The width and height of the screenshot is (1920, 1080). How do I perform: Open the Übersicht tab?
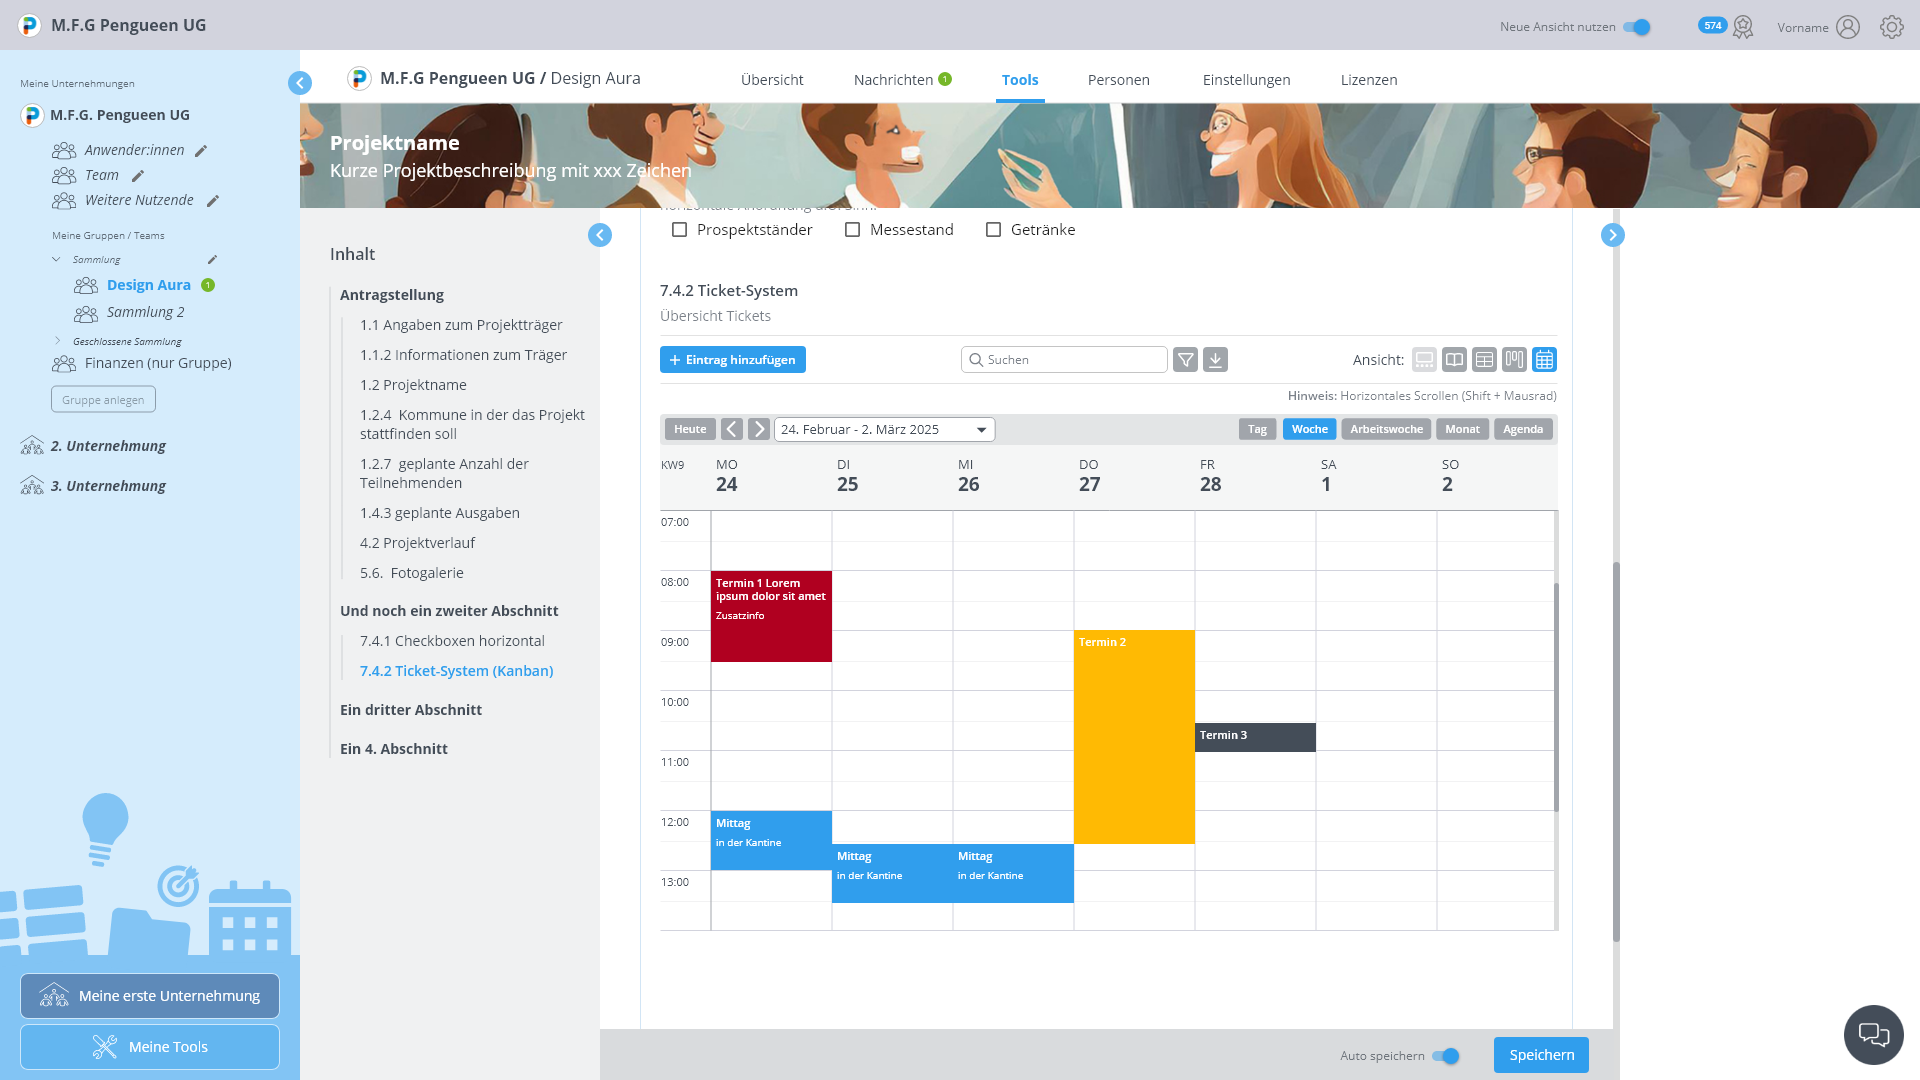coord(772,80)
